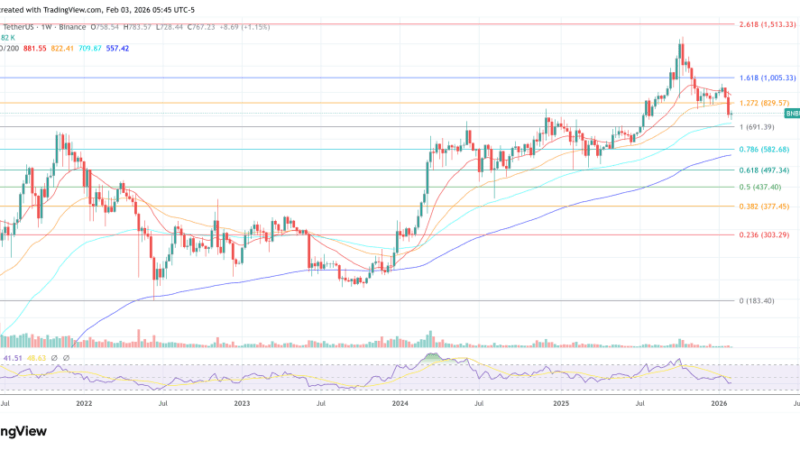Click the 0.236 (303.29) Fibonacci level label
The height and width of the screenshot is (450, 800).
765,235
